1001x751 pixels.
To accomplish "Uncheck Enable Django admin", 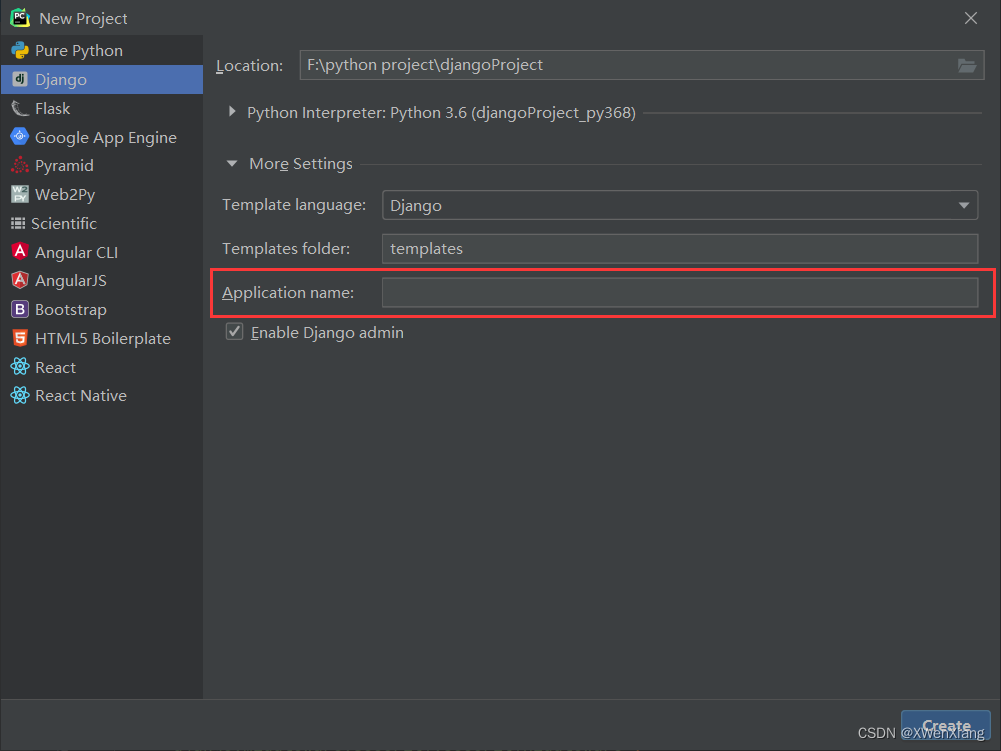I will [x=233, y=331].
